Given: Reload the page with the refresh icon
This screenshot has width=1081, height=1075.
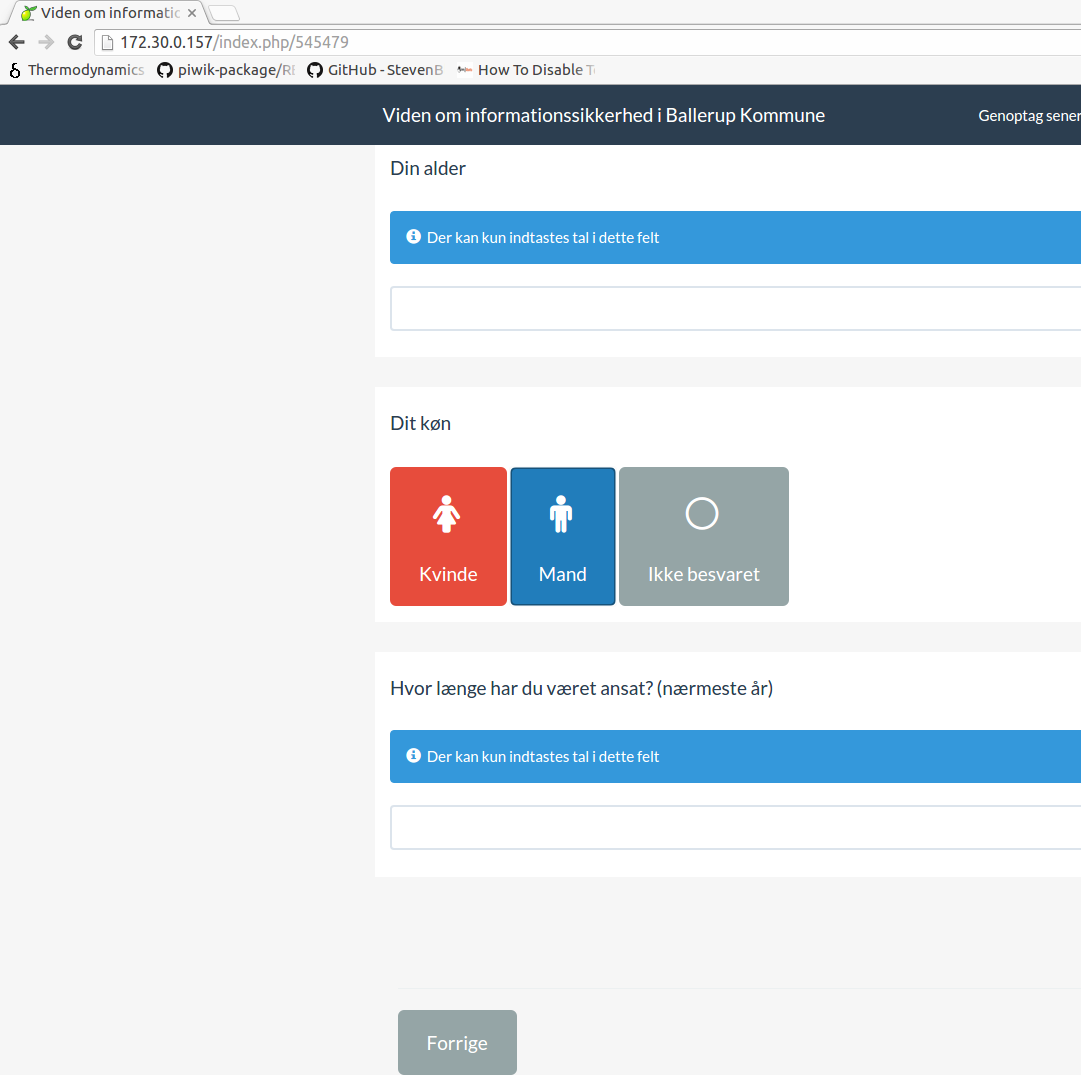Looking at the screenshot, I should [x=74, y=42].
